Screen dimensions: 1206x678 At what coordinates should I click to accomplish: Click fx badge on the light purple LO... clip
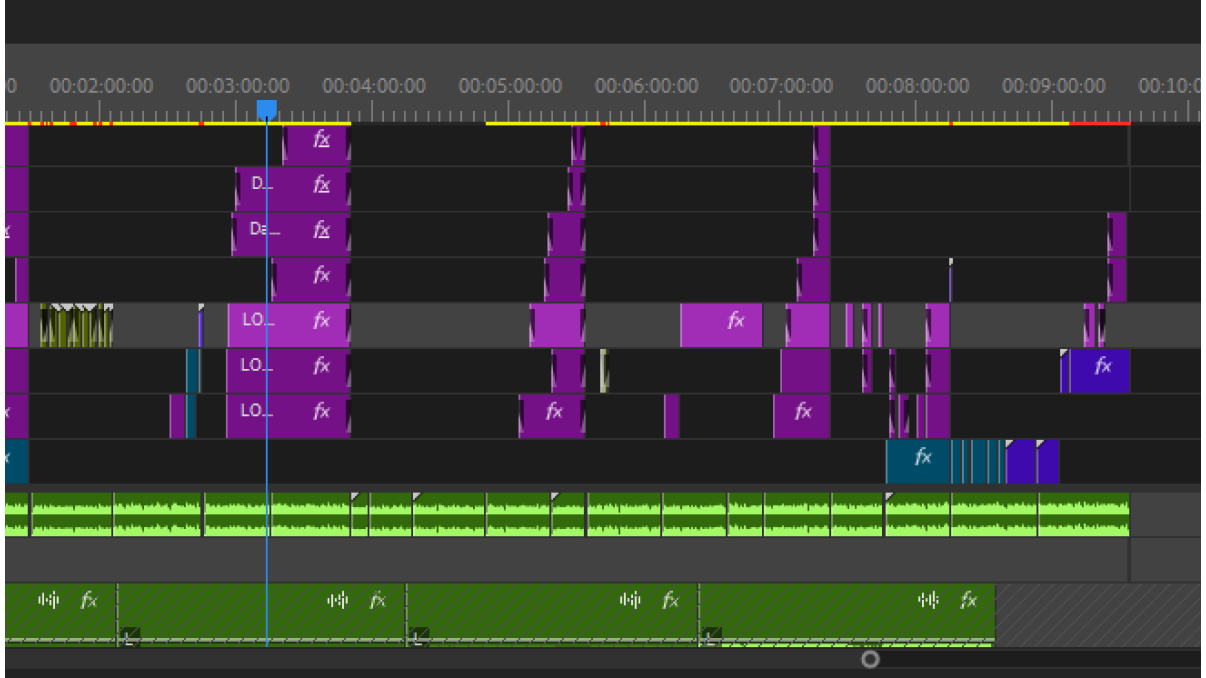[x=321, y=321]
